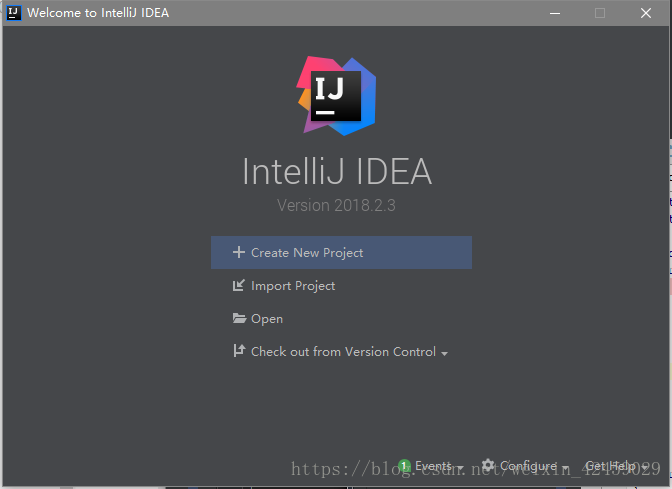Click Check out from Version Control text

pos(343,352)
